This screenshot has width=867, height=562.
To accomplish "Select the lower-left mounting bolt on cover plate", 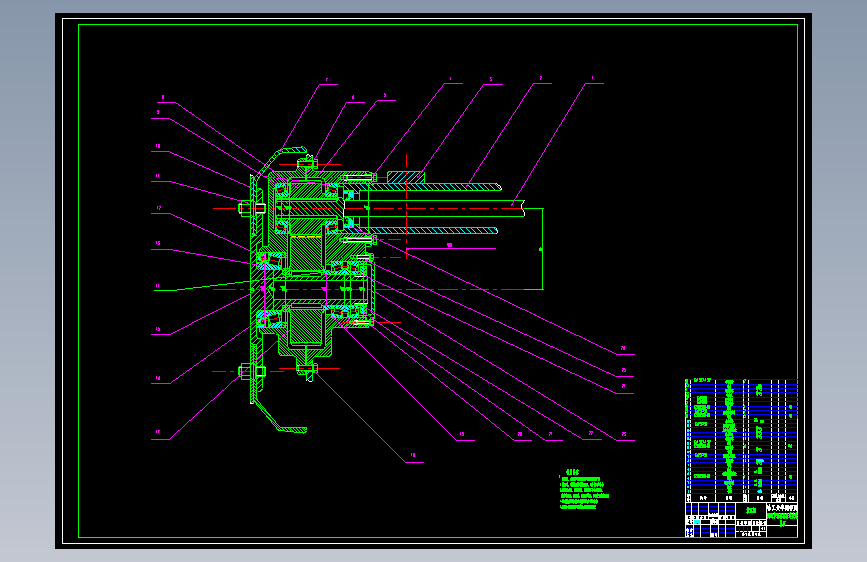I will click(x=252, y=371).
